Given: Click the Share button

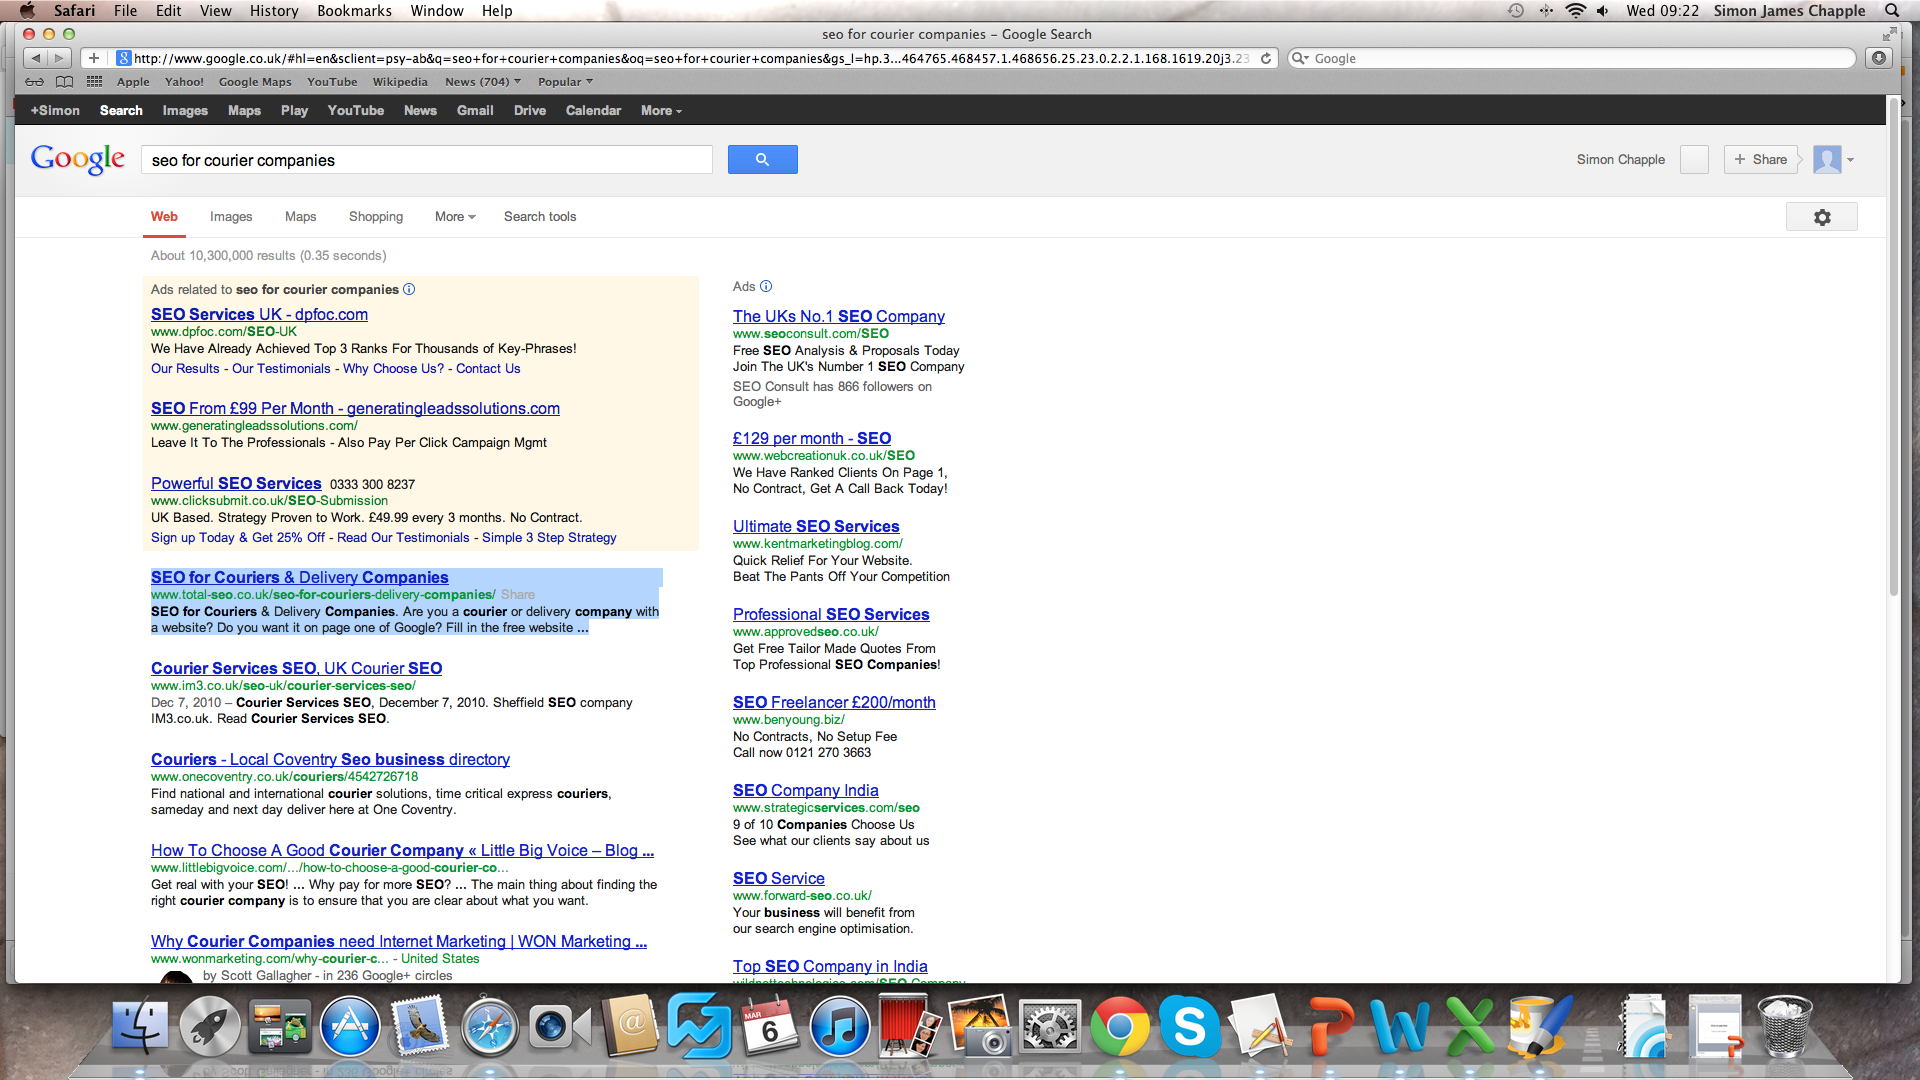Looking at the screenshot, I should click(1760, 160).
